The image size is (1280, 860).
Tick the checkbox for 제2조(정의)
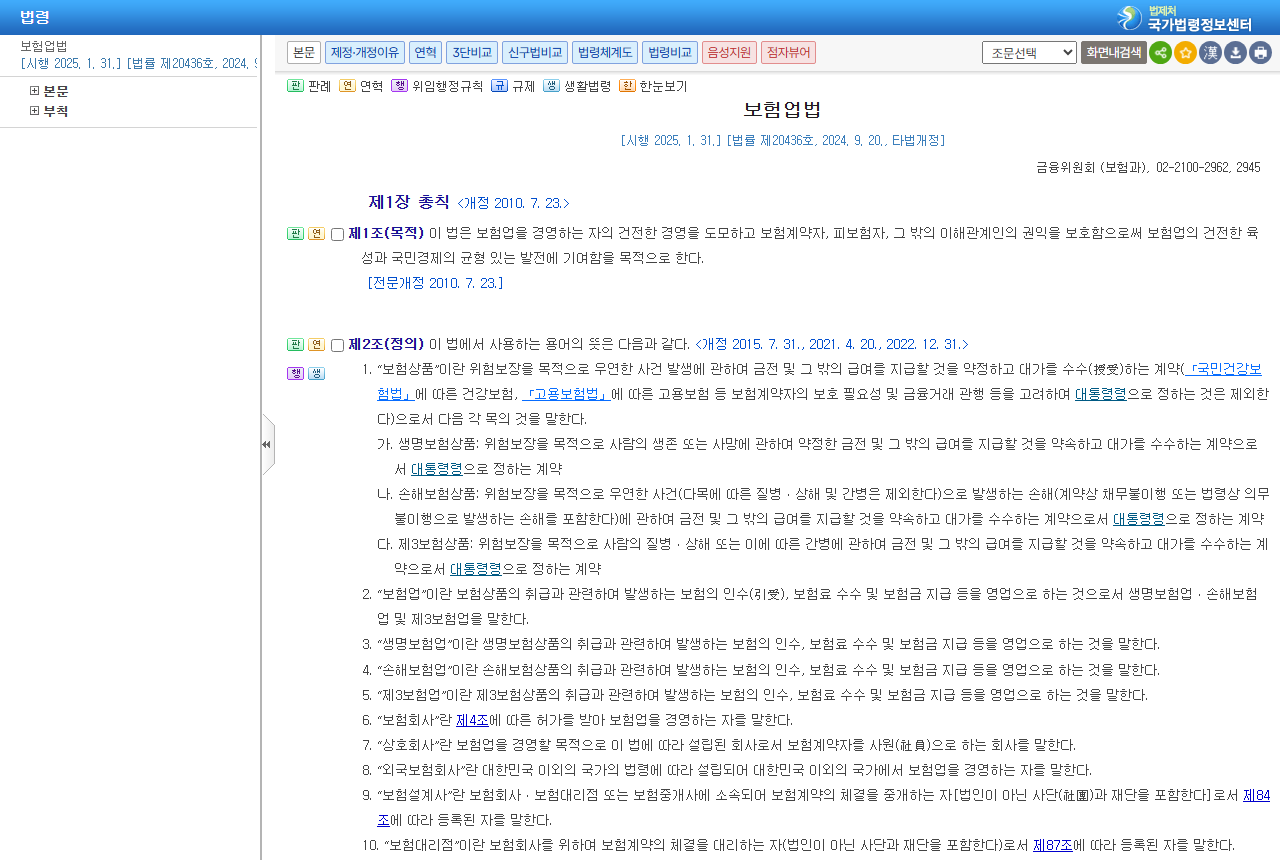coord(337,345)
